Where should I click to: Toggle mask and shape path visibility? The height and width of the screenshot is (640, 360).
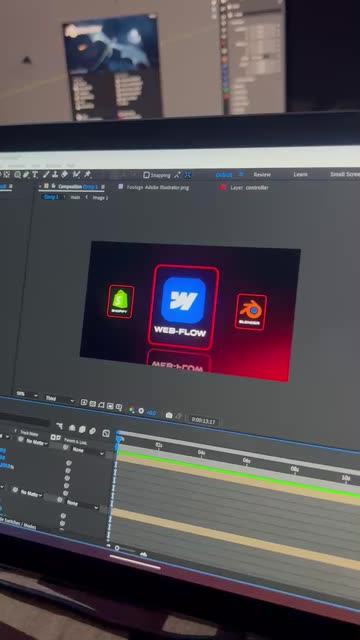click(x=101, y=404)
